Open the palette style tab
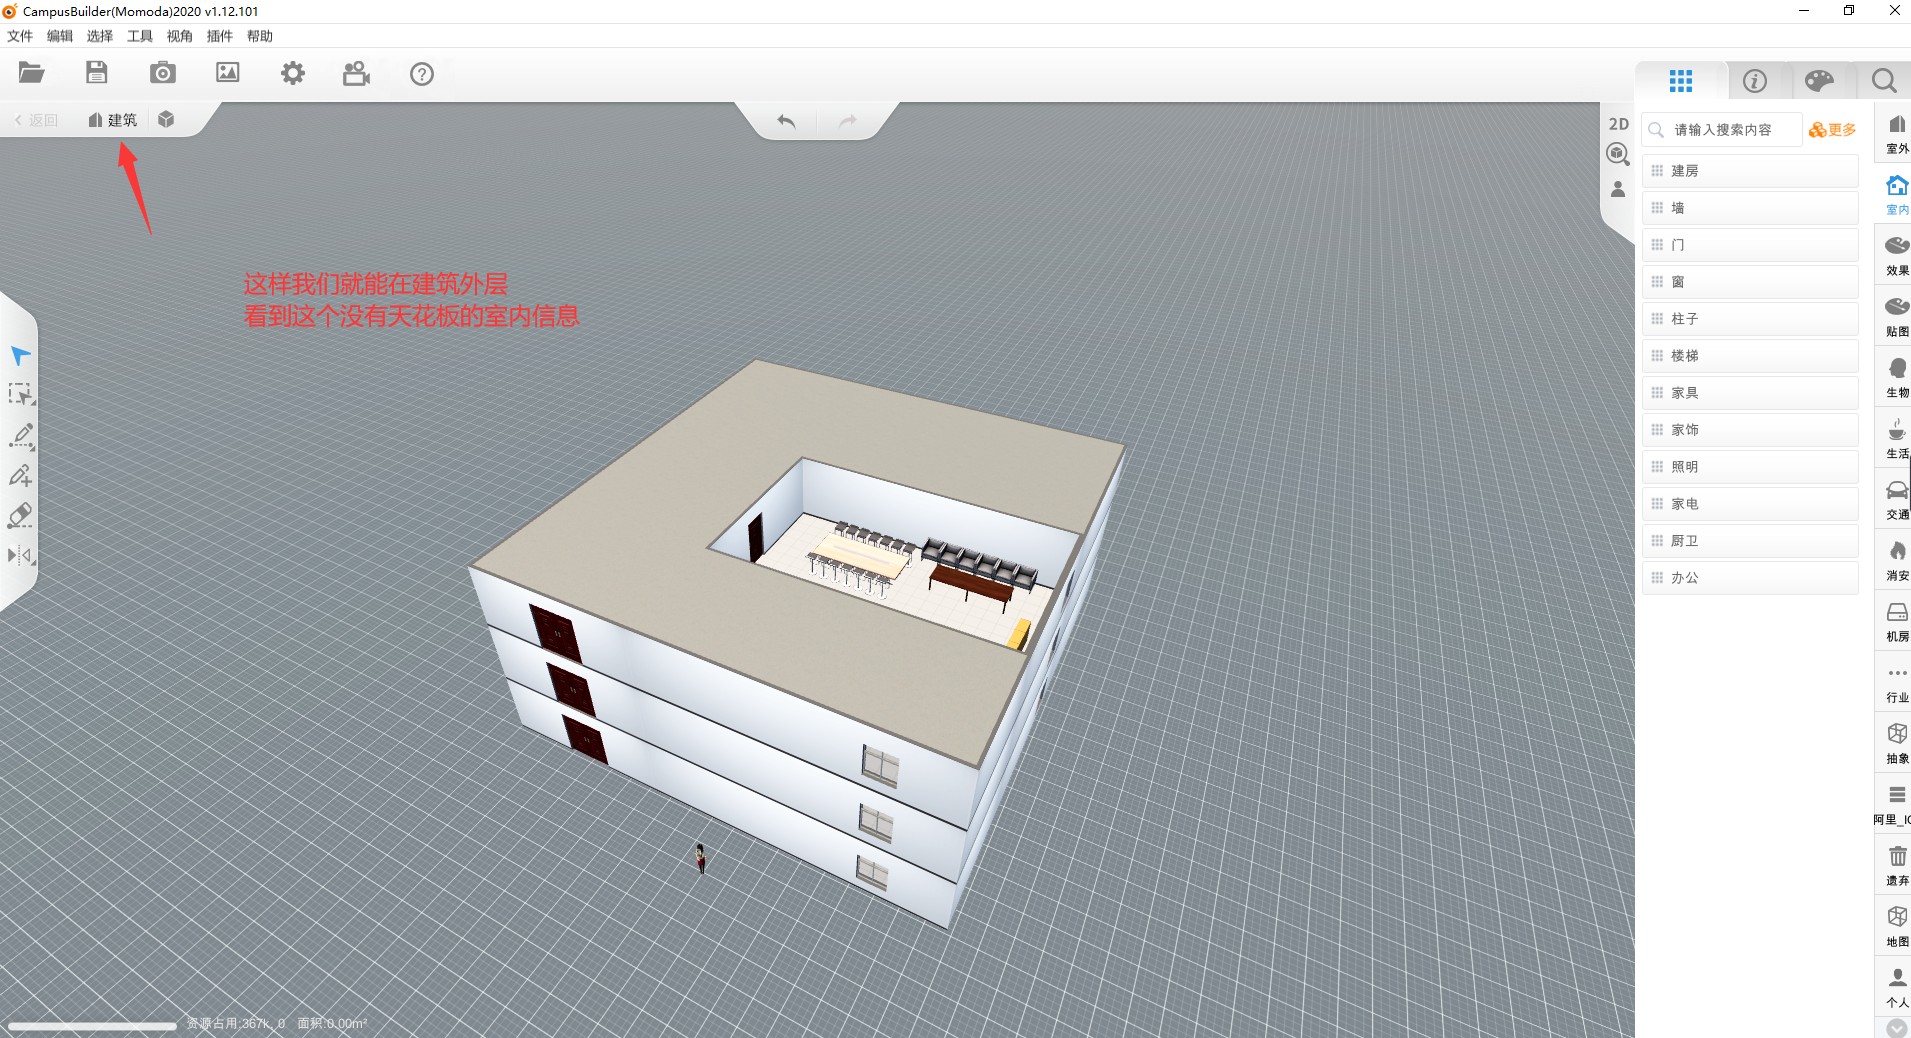 coord(1819,81)
